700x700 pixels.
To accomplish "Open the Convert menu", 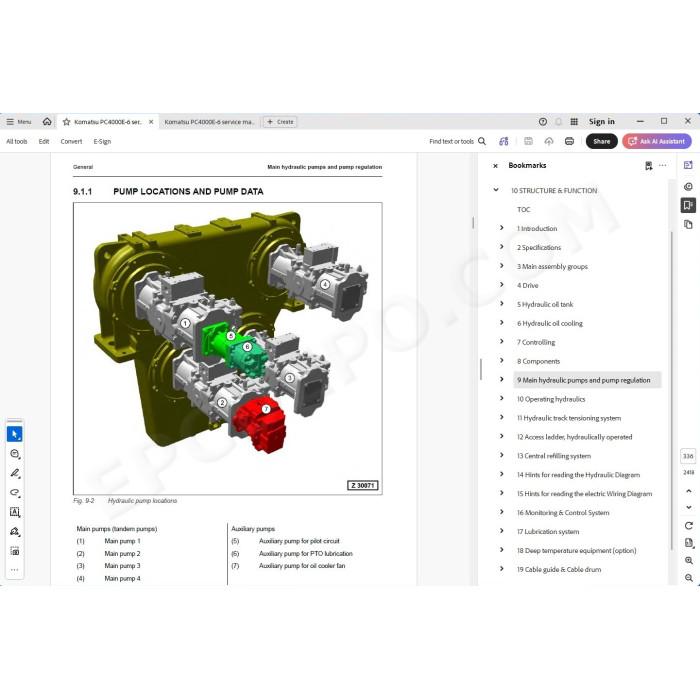I will tap(71, 141).
